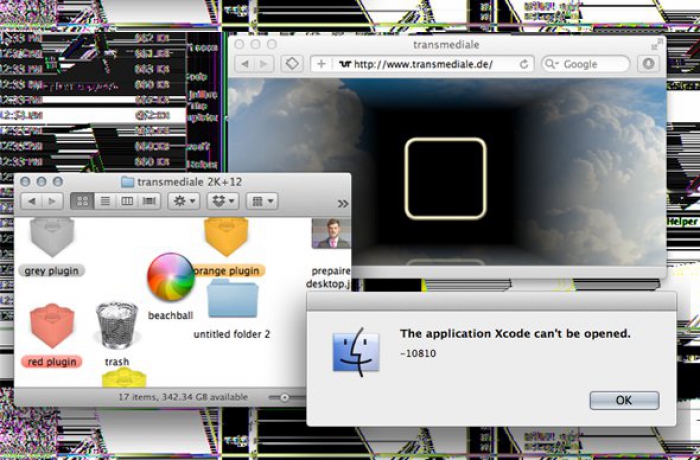700x460 pixels.
Task: Reload the transmediale page
Action: click(524, 64)
